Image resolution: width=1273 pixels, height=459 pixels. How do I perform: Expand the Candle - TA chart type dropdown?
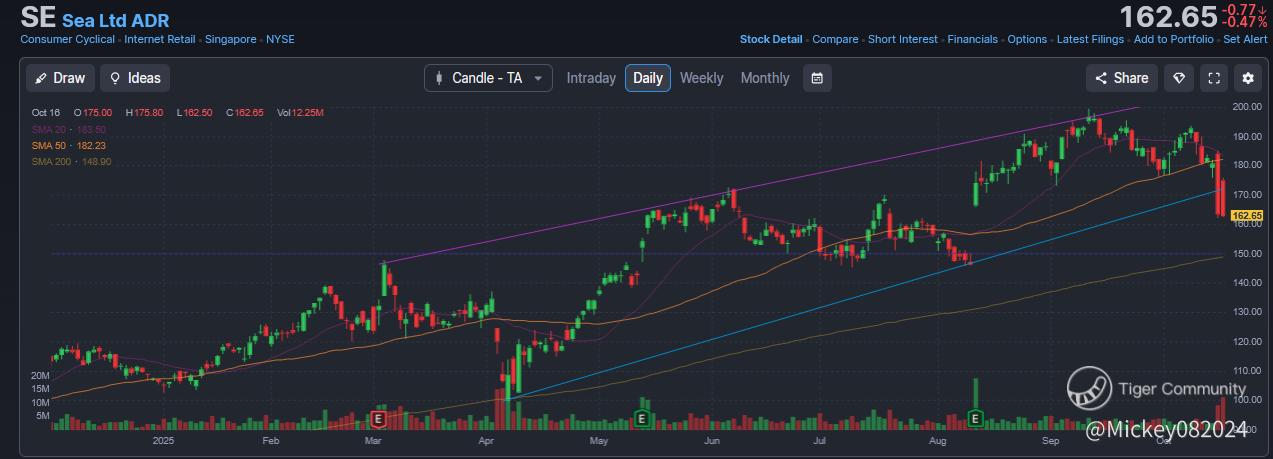click(x=488, y=78)
